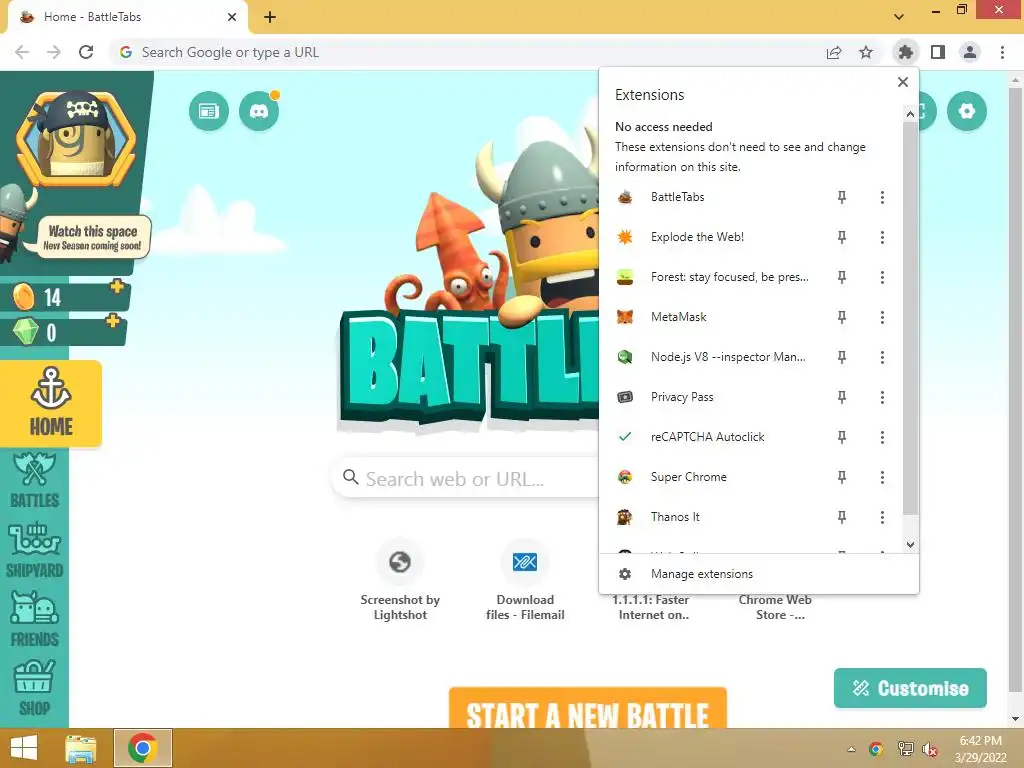
Task: Open Manage extensions
Action: click(759, 574)
